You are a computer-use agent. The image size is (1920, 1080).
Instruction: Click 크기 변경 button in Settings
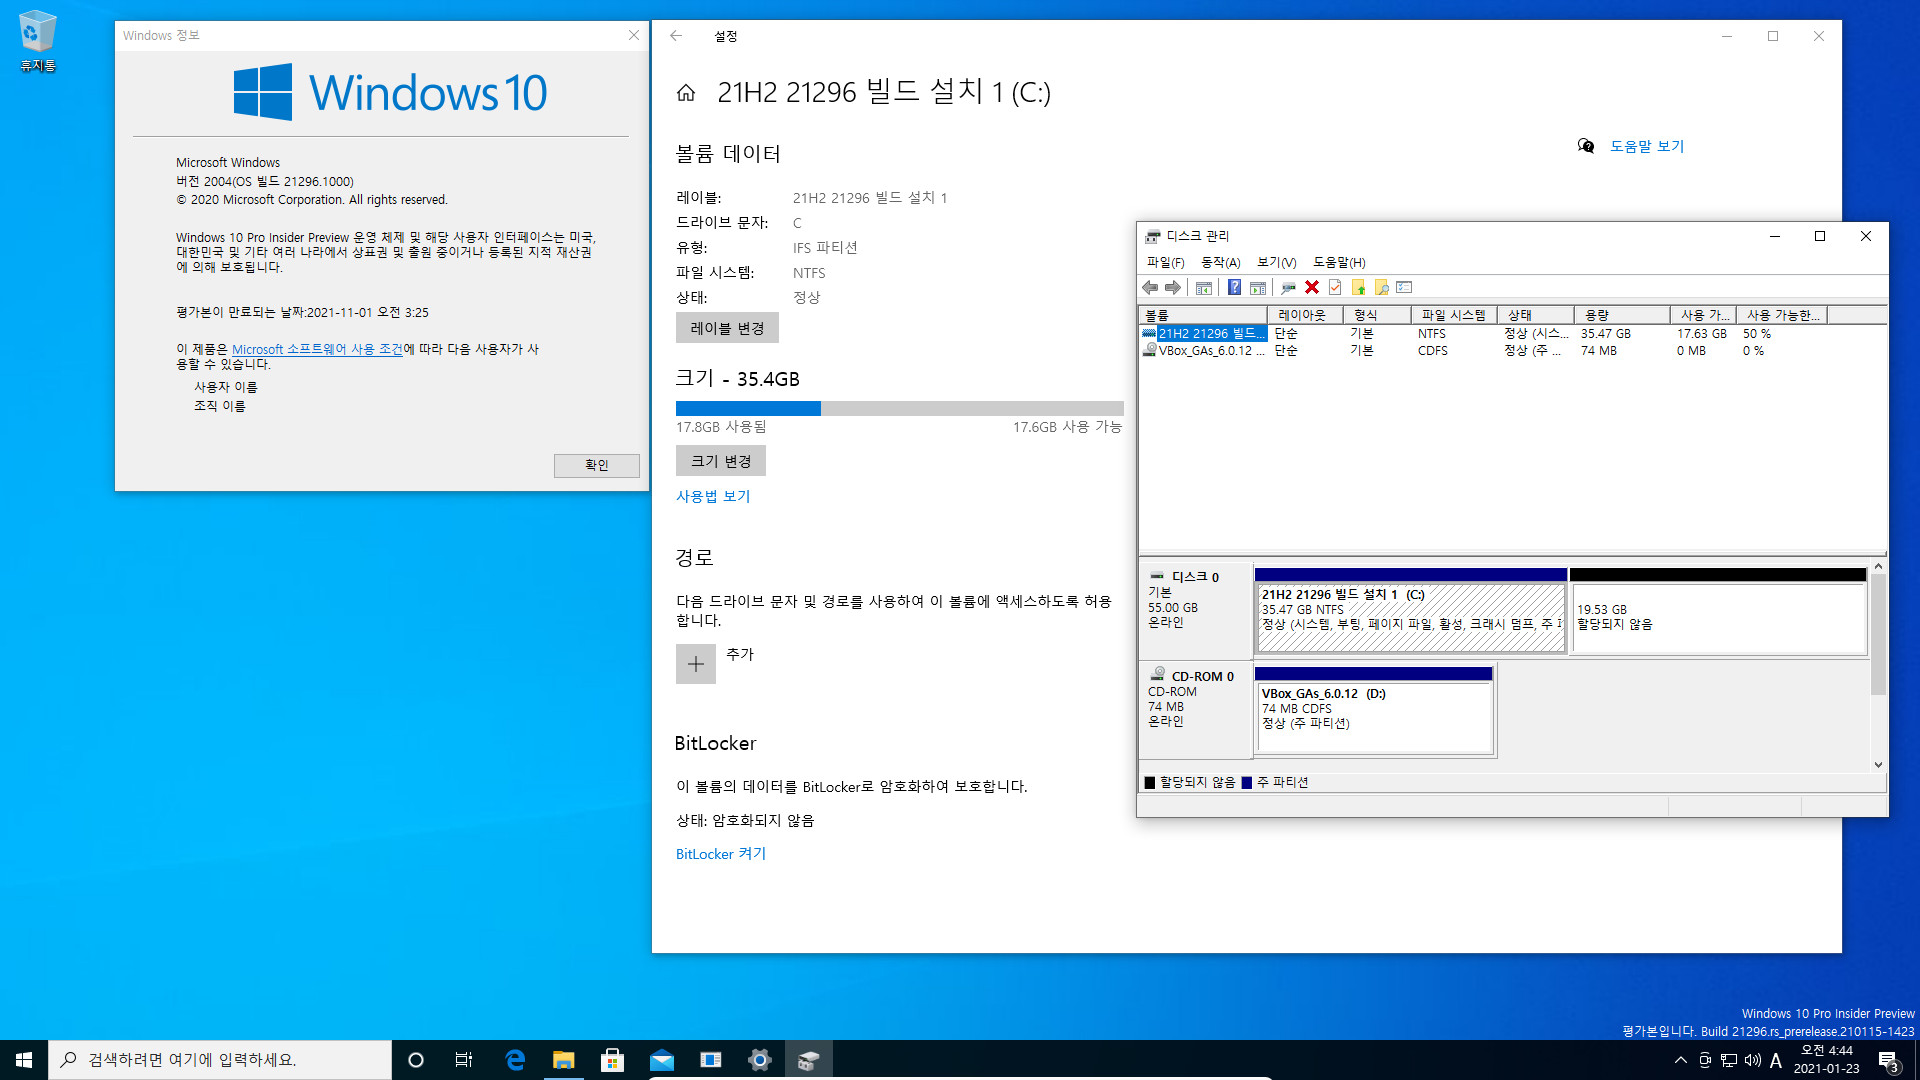click(x=721, y=461)
